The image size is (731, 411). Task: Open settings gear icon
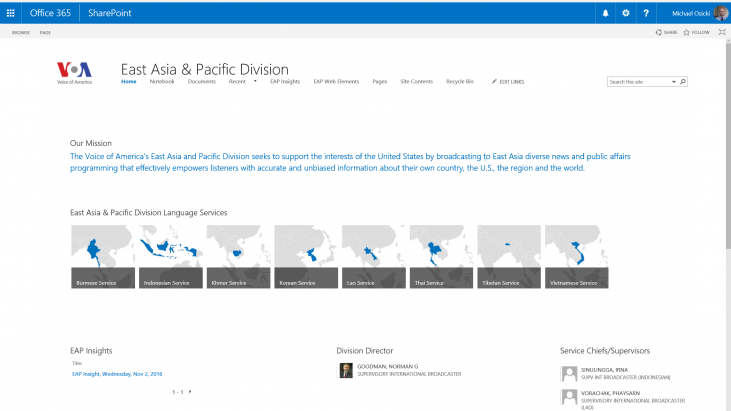click(626, 13)
